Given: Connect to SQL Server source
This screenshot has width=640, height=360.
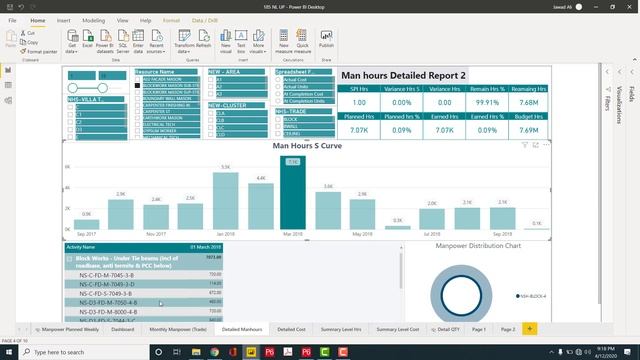Looking at the screenshot, I should coord(123,41).
